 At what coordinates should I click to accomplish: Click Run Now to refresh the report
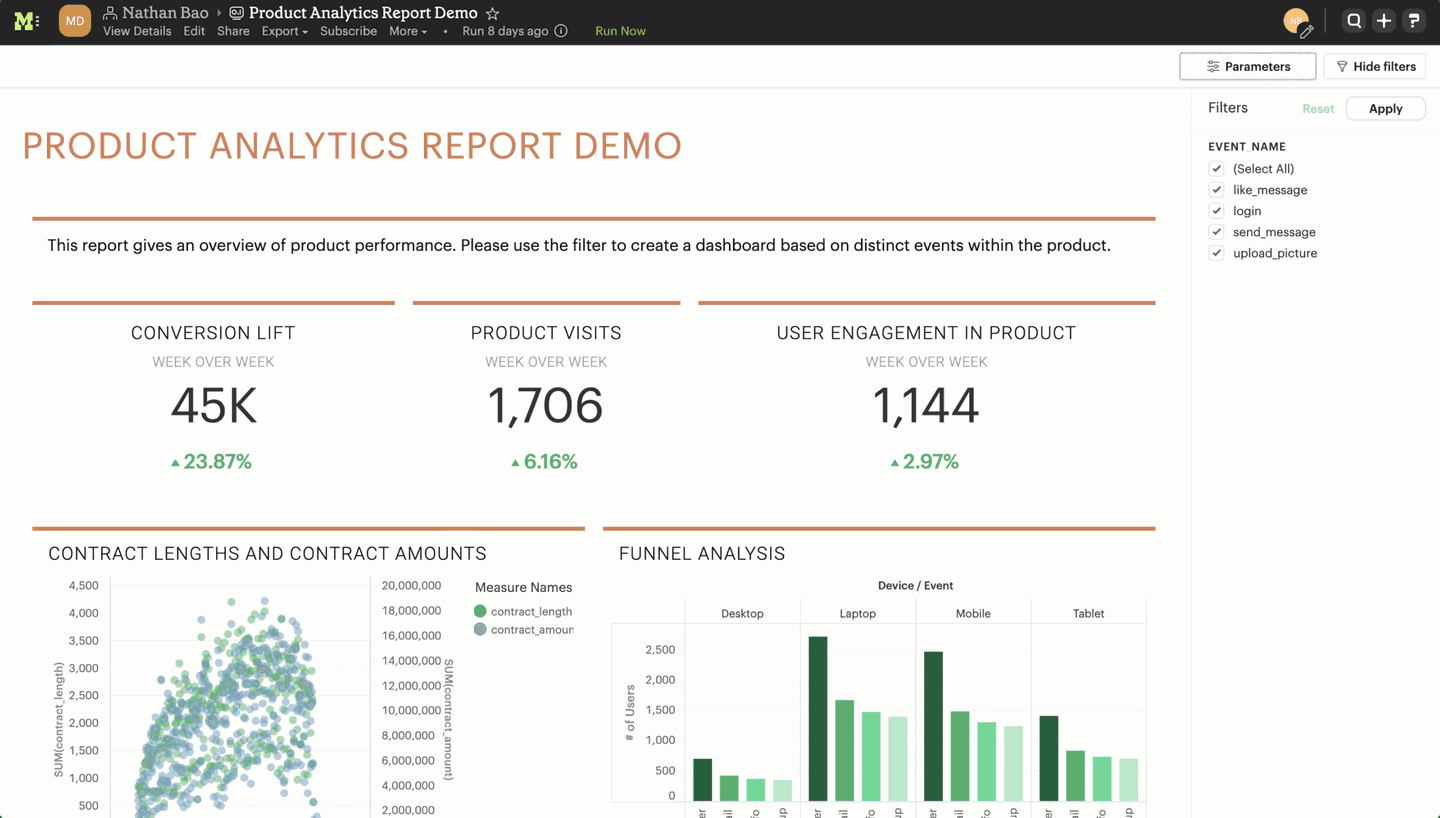pos(620,31)
